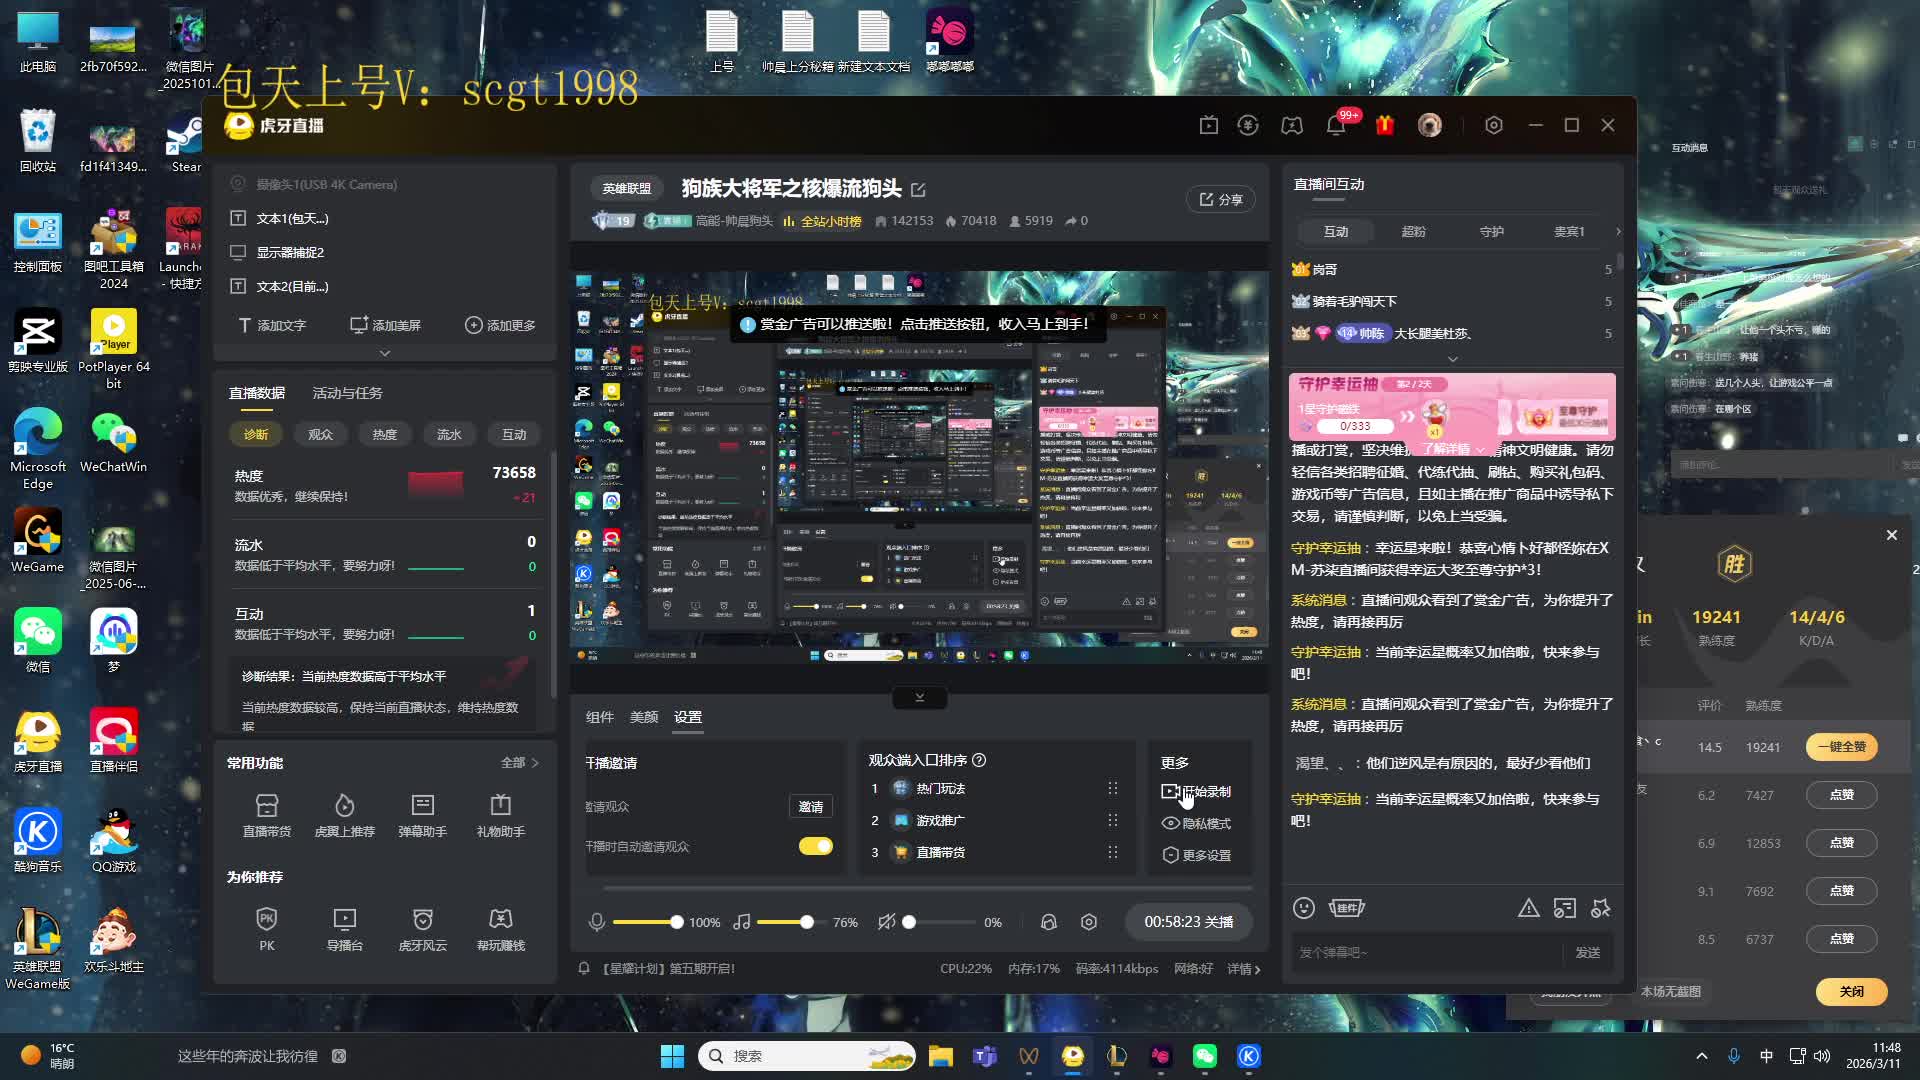1920x1080 pixels.
Task: Expand the source list chevron below 添加文字
Action: tap(385, 353)
